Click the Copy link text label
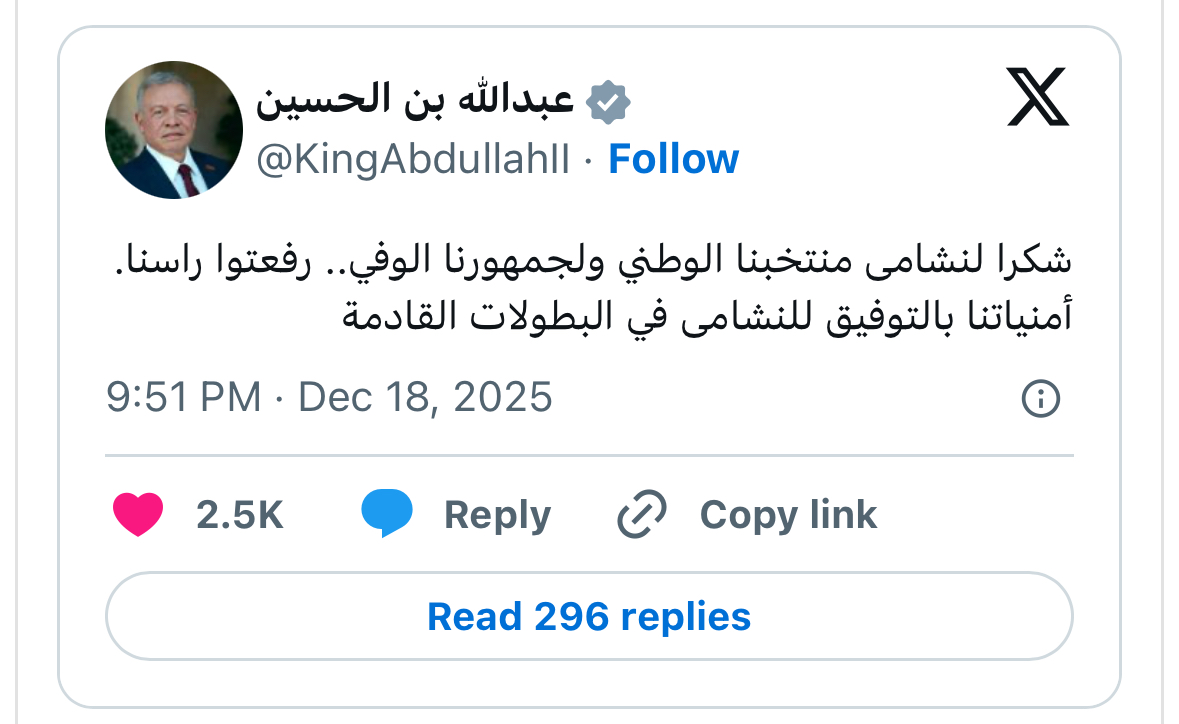The width and height of the screenshot is (1179, 724). (x=788, y=515)
